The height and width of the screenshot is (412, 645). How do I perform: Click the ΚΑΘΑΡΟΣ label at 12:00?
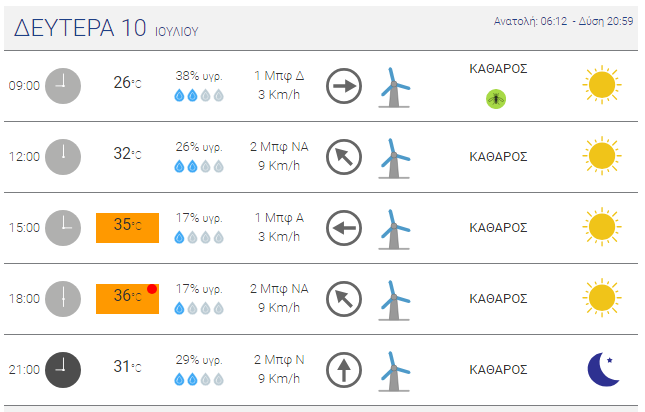point(498,157)
